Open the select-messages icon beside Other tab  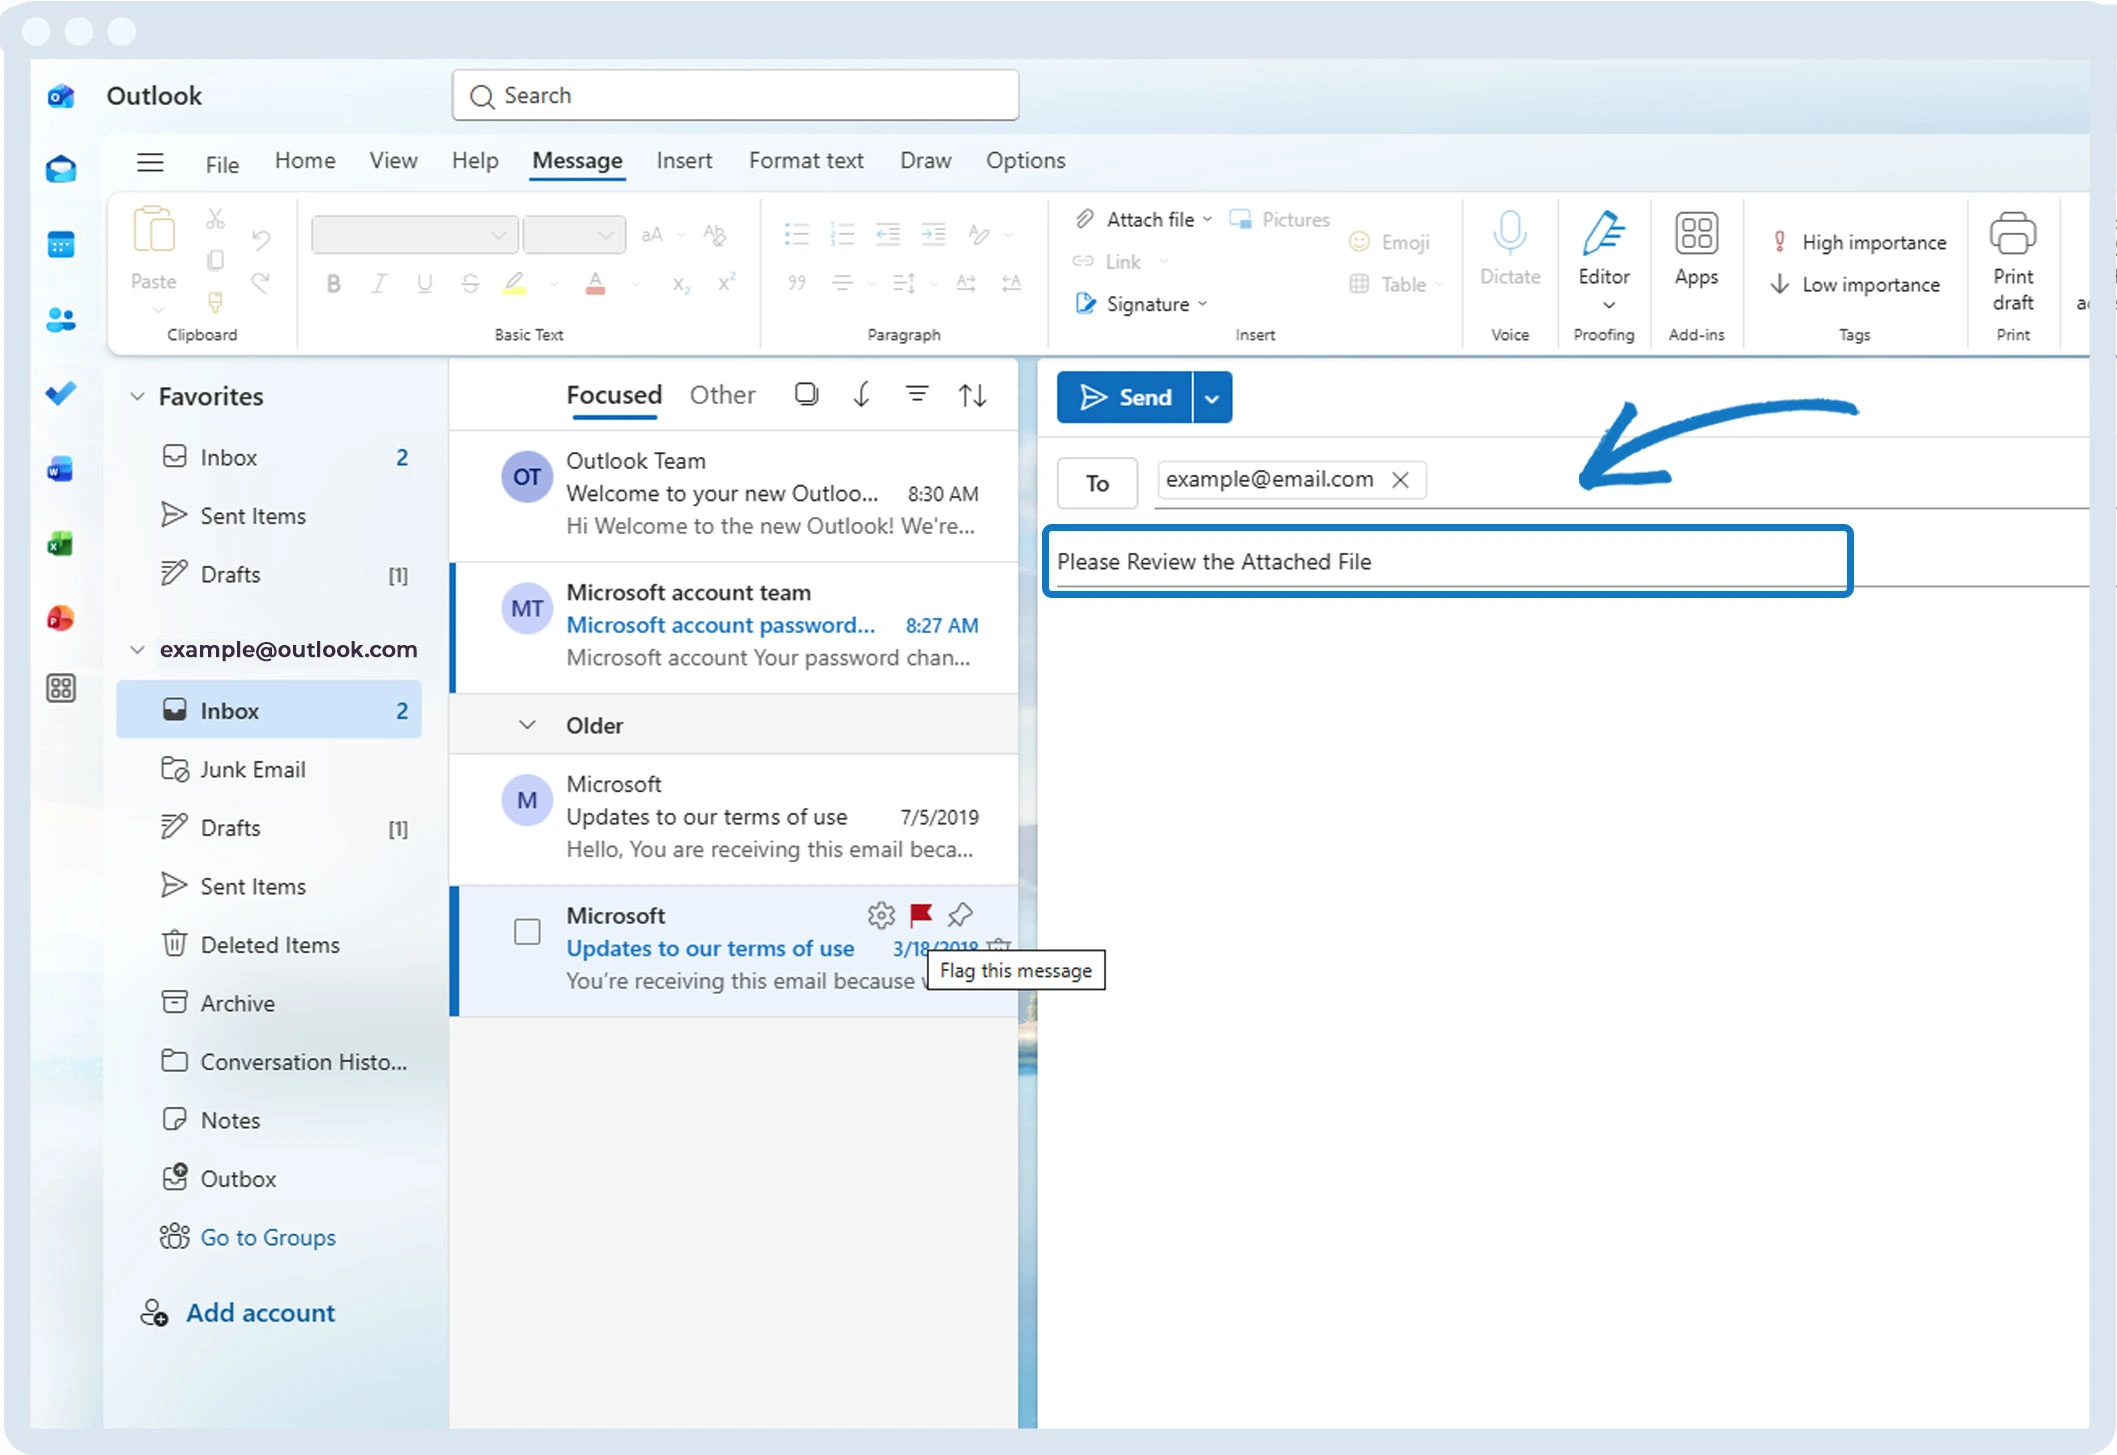(807, 395)
